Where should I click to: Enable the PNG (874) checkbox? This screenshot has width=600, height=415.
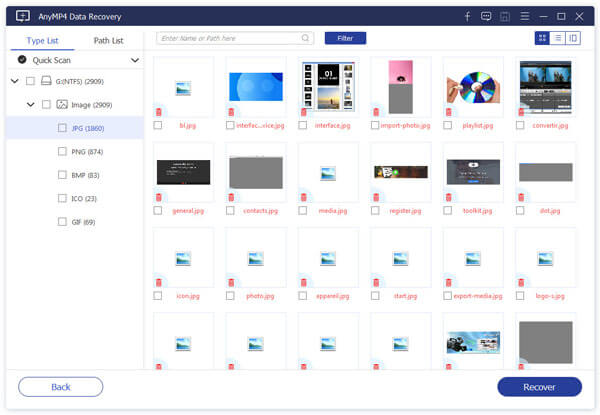click(x=62, y=151)
